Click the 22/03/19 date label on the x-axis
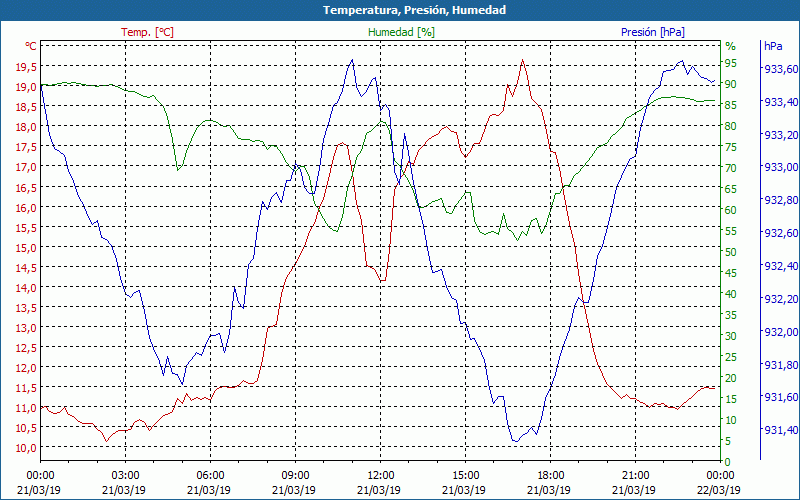 (x=720, y=490)
